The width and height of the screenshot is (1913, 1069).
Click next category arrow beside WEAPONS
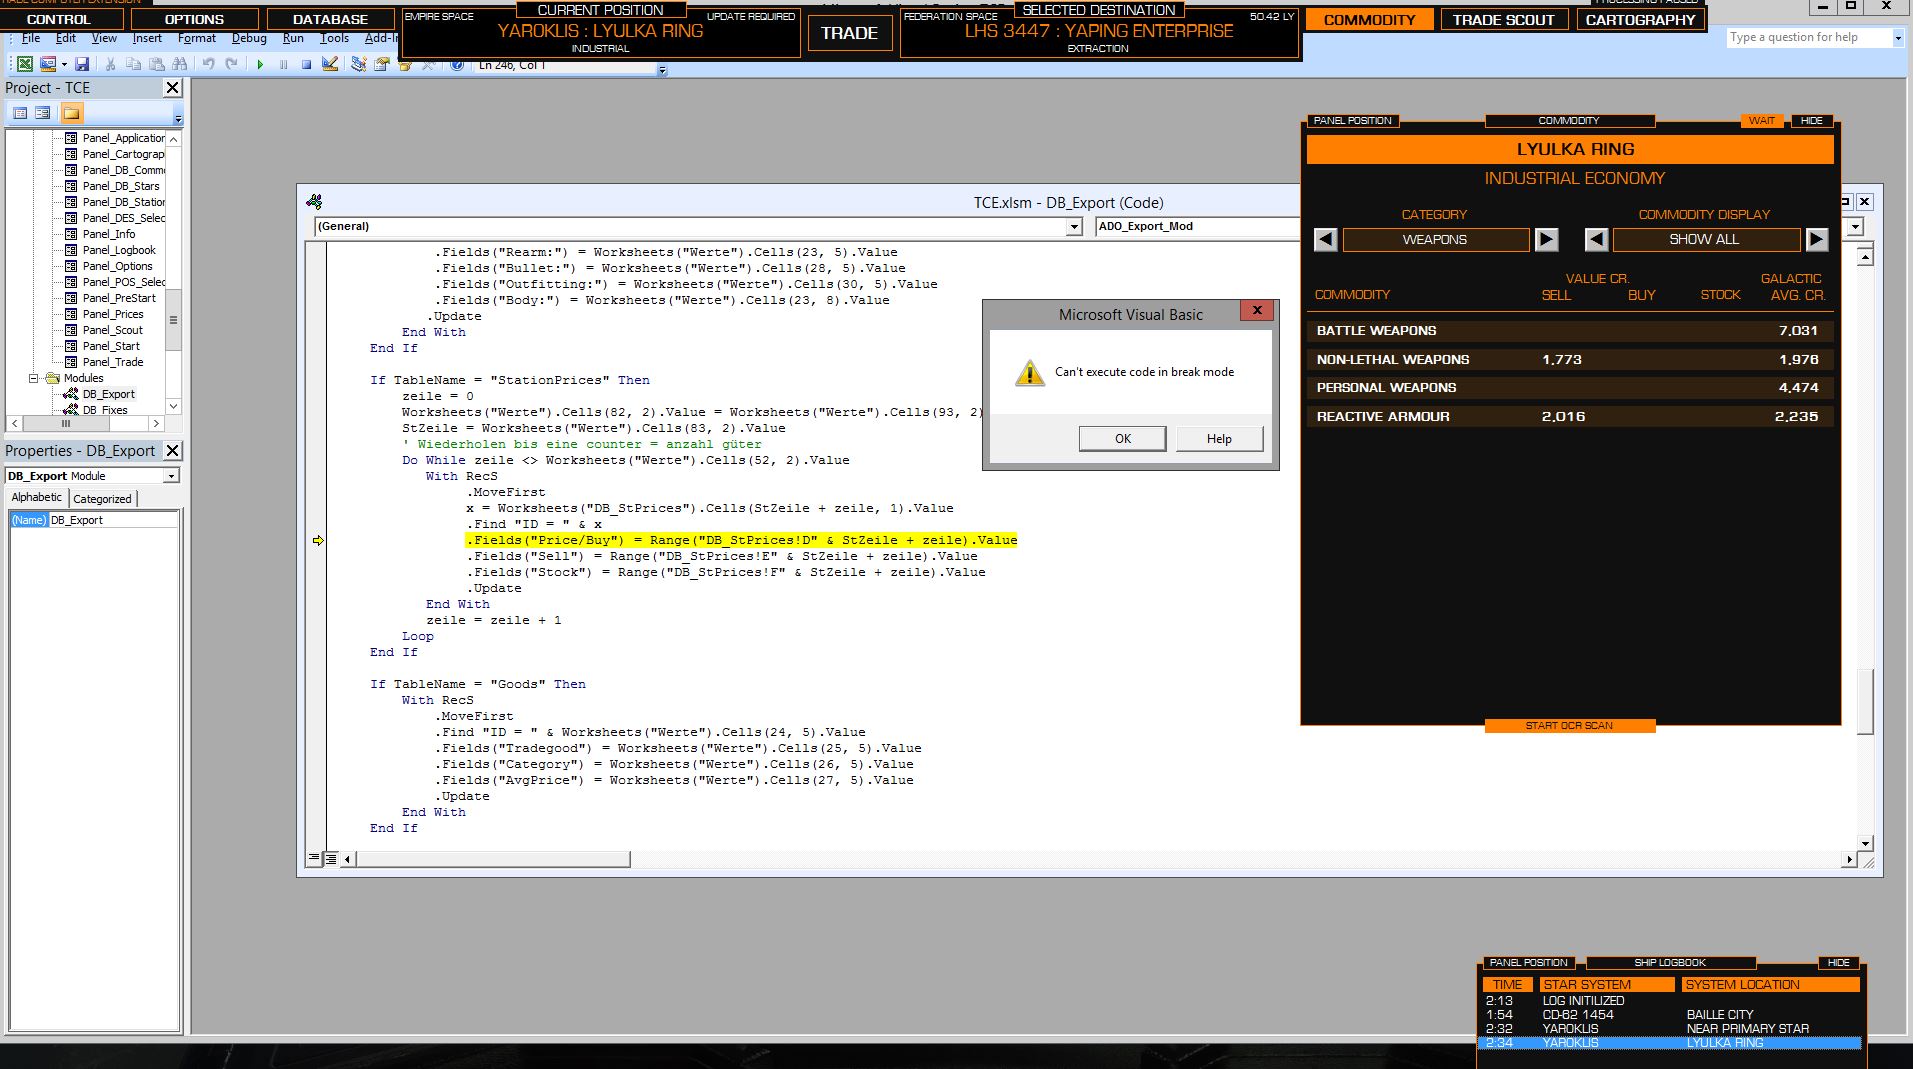pos(1546,240)
